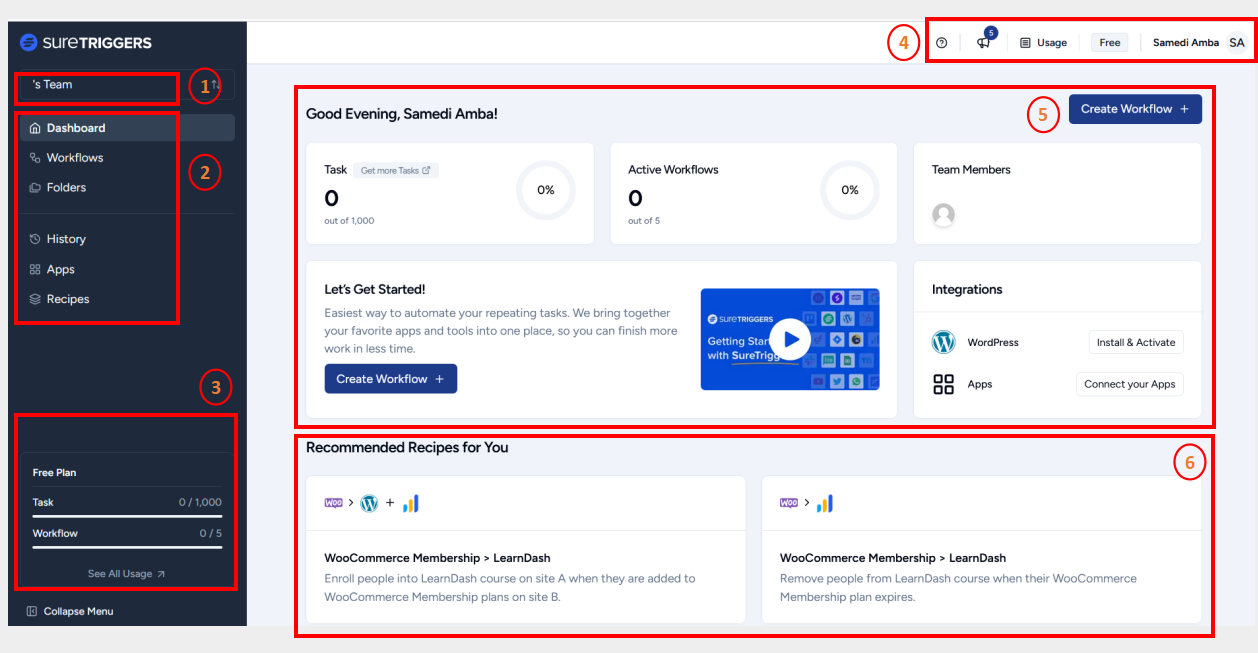Open Dashboard in sidebar
Screen dimensions: 1258x653
click(x=126, y=128)
